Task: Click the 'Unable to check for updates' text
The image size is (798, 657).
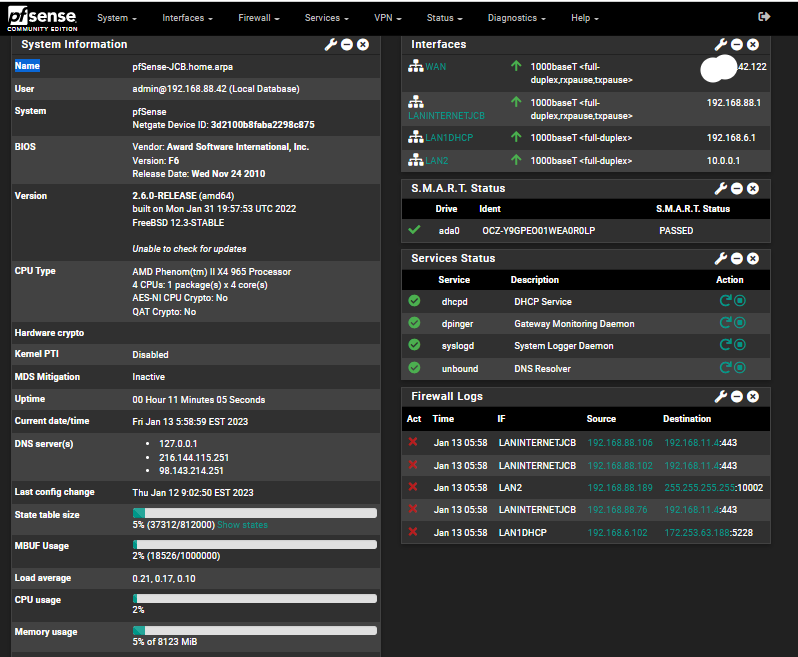Action: pyautogui.click(x=189, y=249)
